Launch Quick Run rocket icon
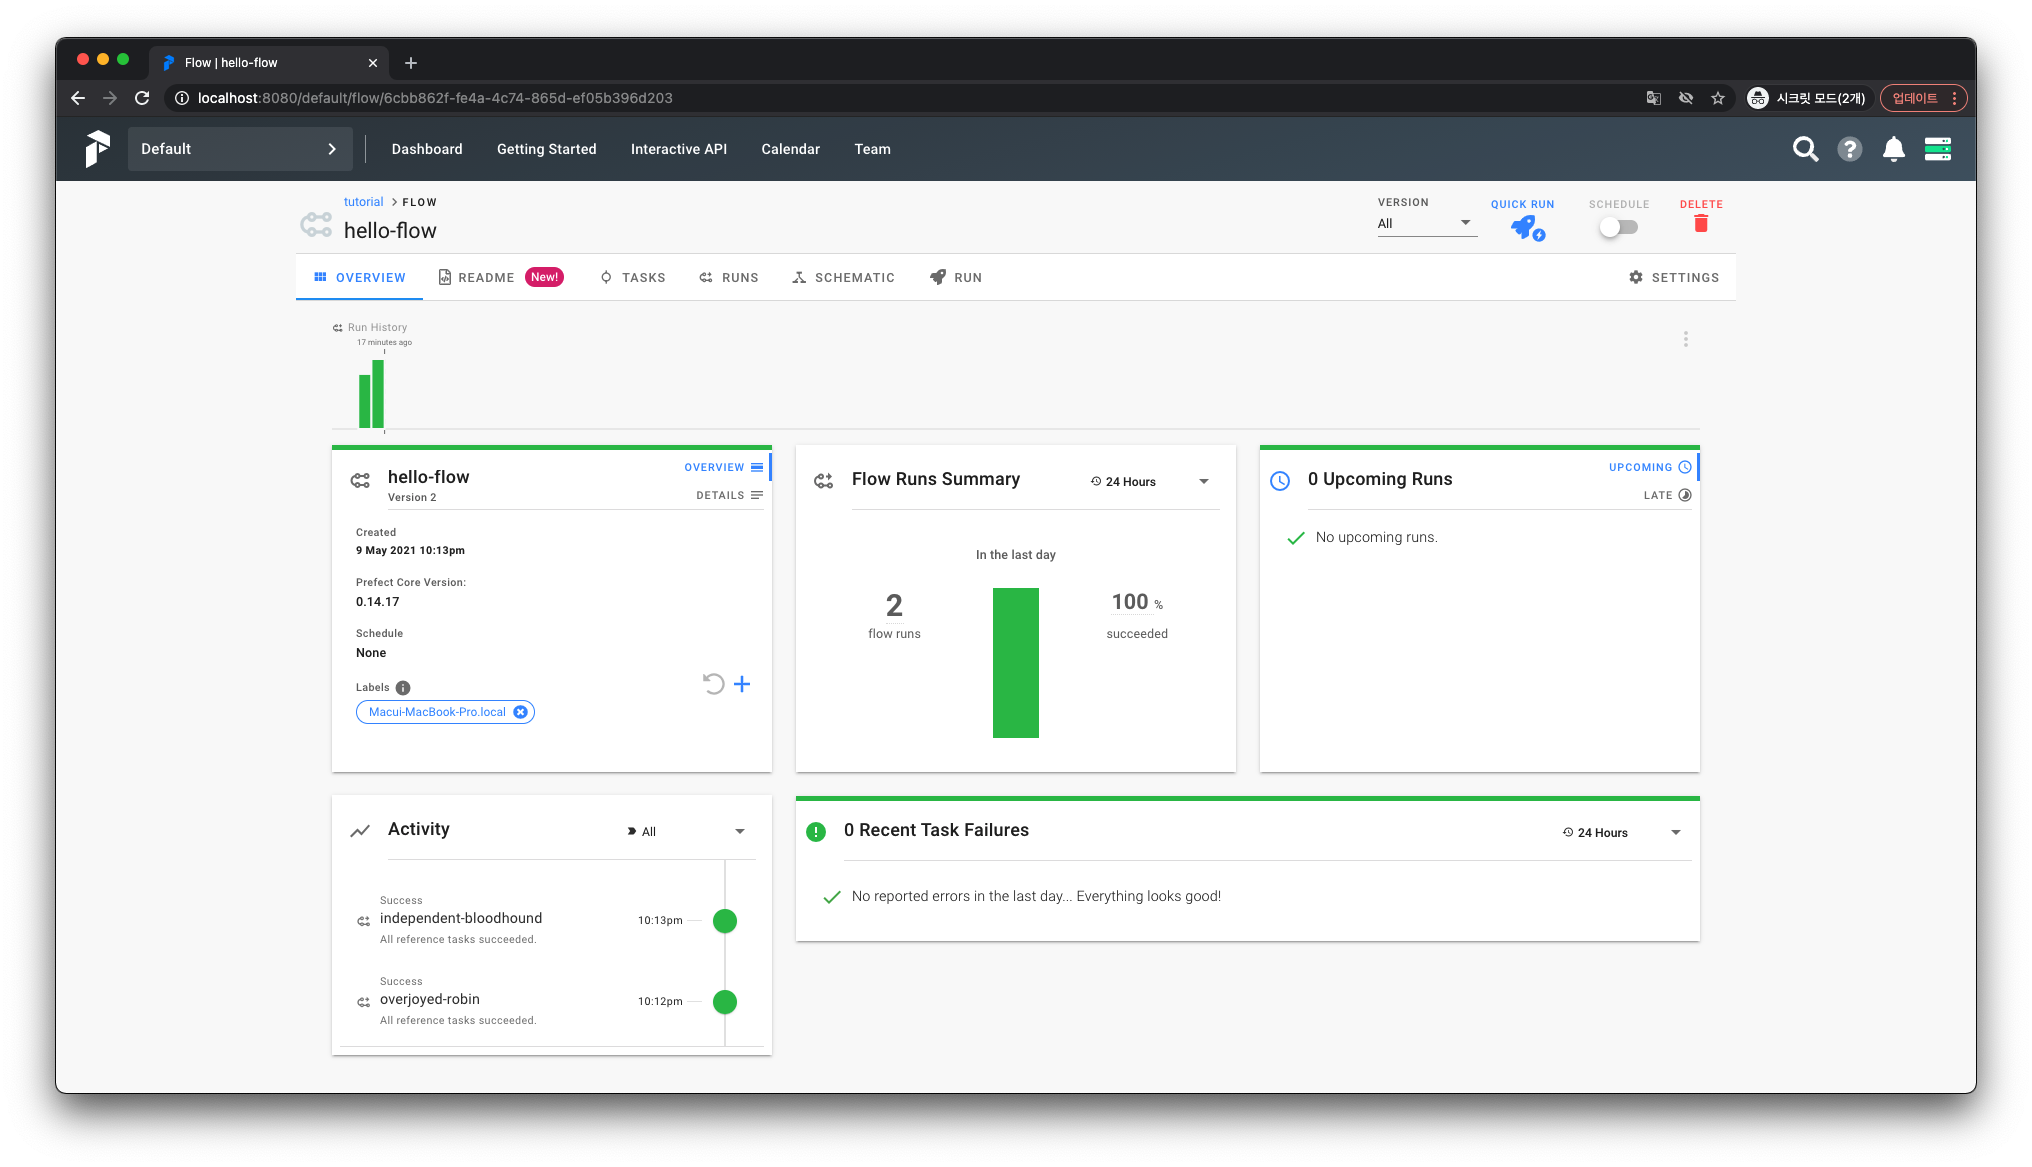This screenshot has height=1167, width=2032. pos(1525,228)
